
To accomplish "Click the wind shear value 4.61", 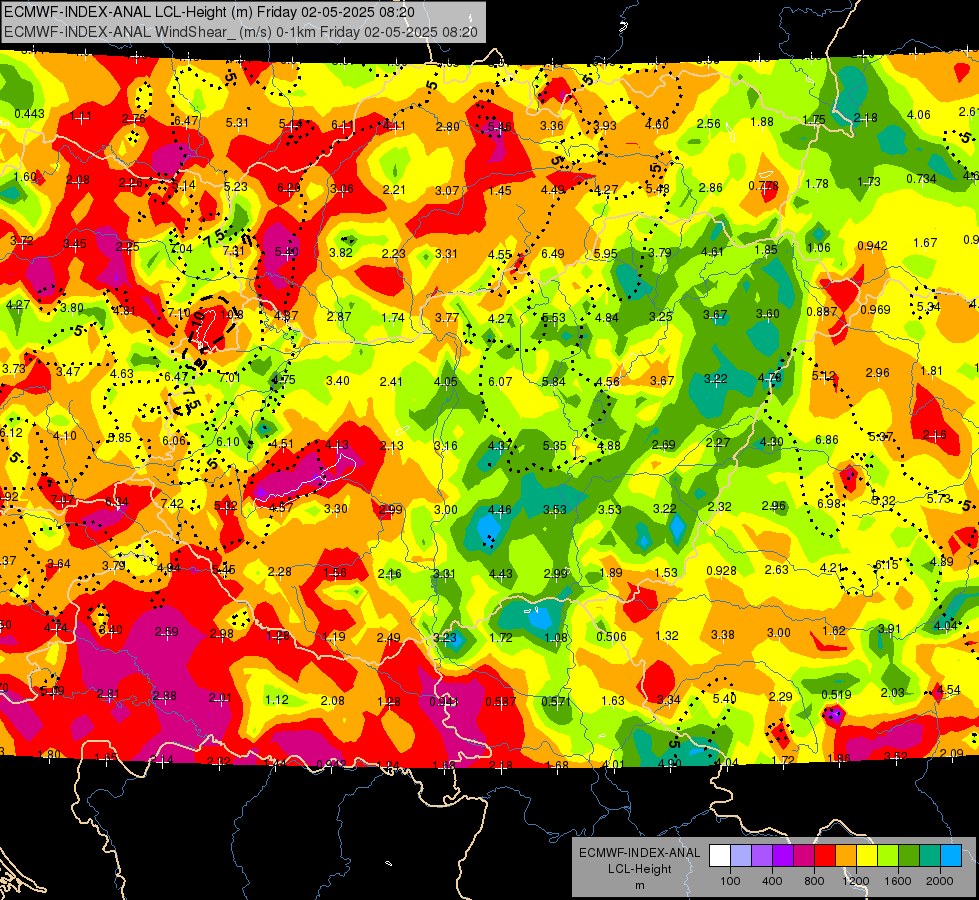I will click(x=712, y=252).
